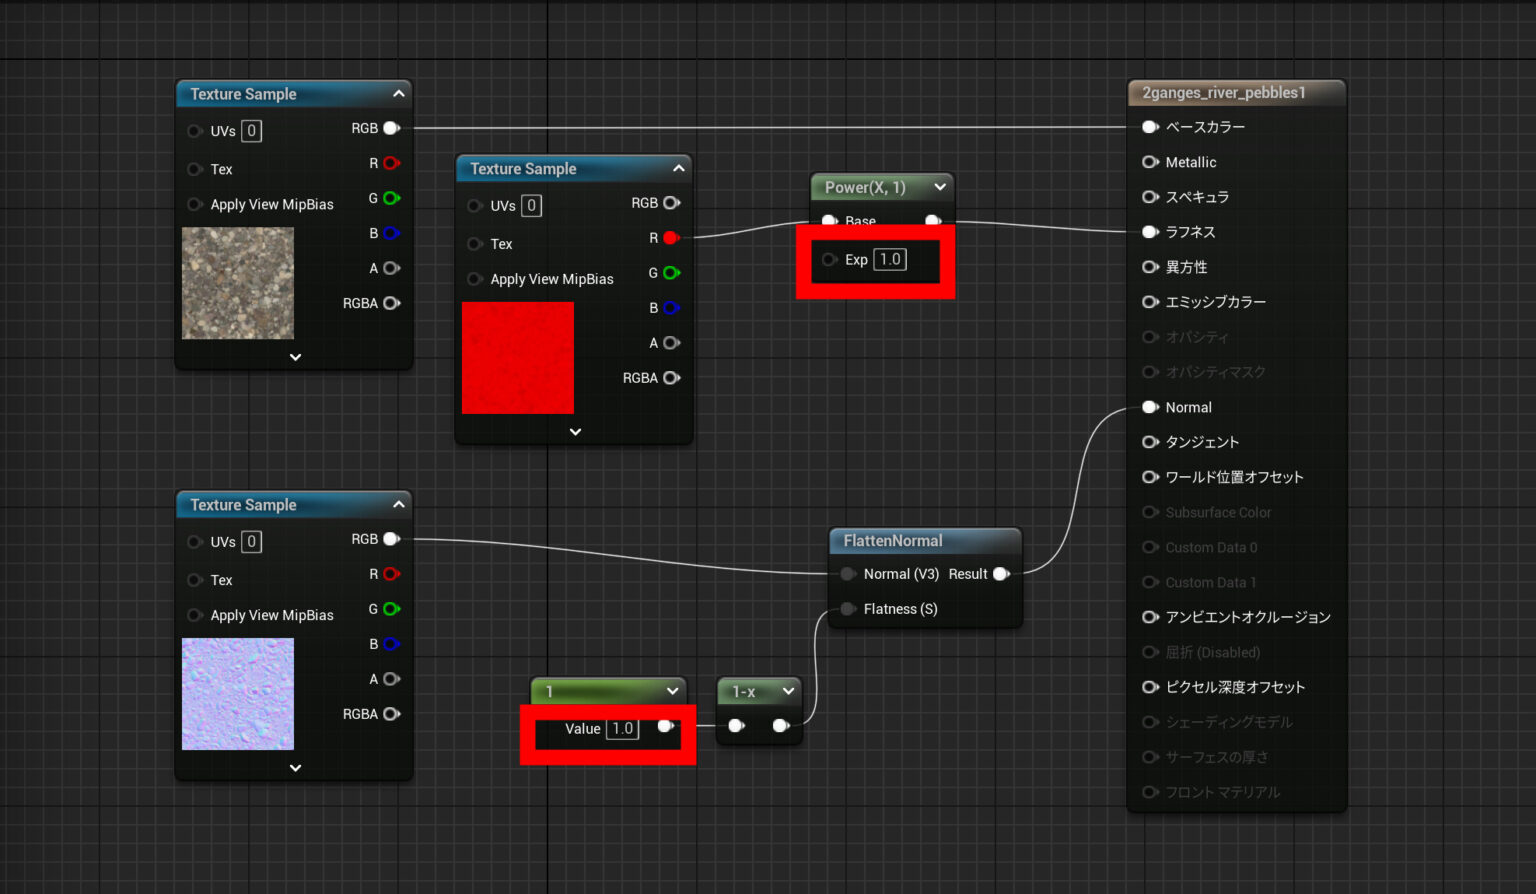Click the ラフネス input pin
The image size is (1536, 894).
(1150, 232)
